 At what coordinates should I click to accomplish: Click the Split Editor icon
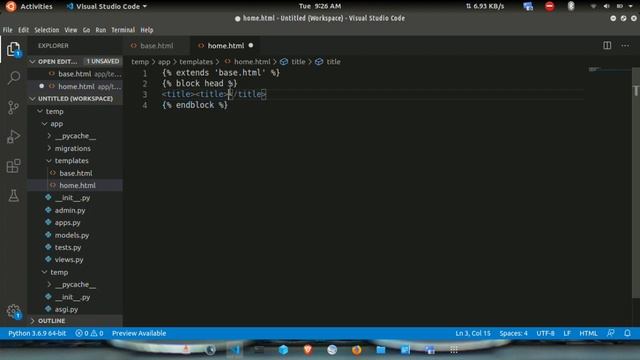tap(607, 45)
